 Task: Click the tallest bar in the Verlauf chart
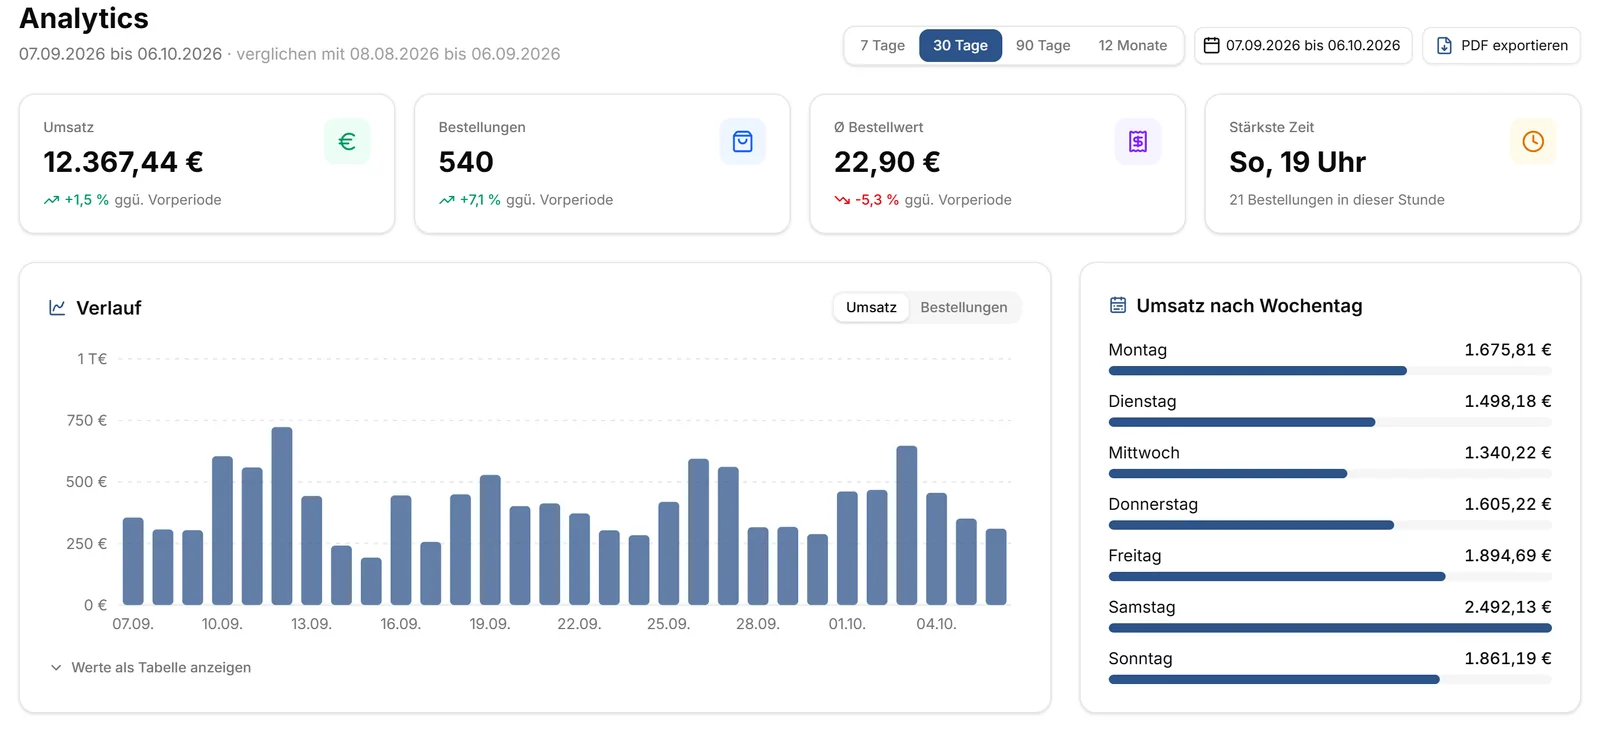tap(282, 516)
